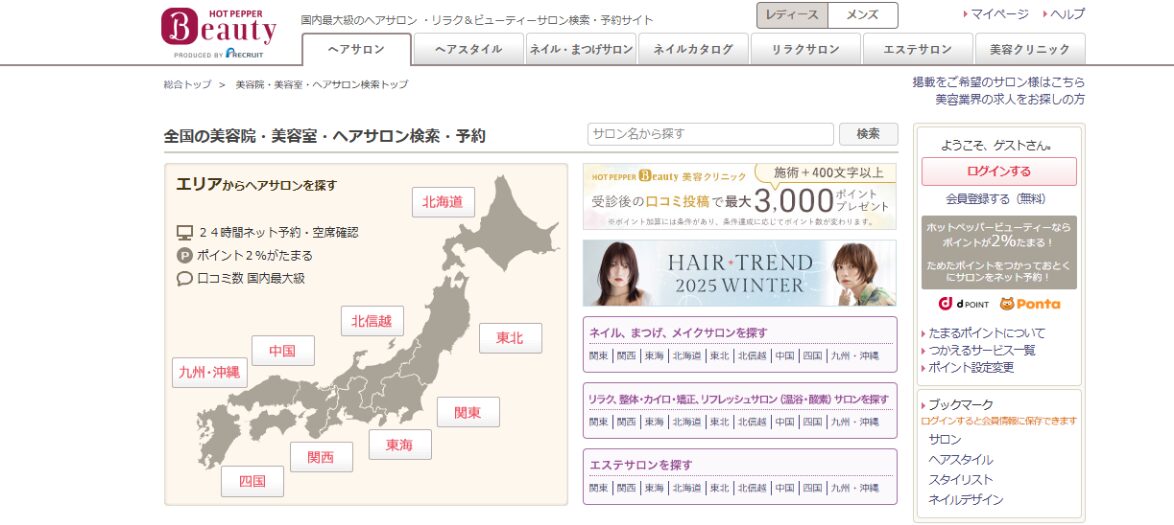Click 東海 under リラク、整体 section
The height and width of the screenshot is (525, 1174).
[x=654, y=422]
